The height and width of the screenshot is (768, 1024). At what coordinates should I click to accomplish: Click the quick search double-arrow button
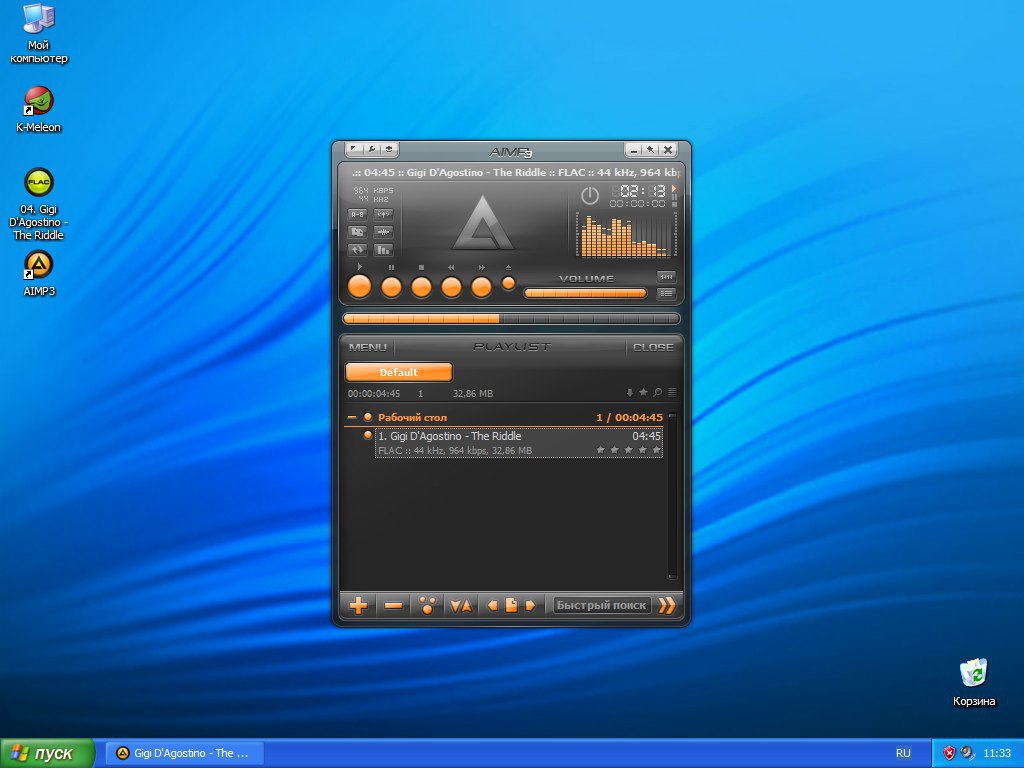[x=667, y=605]
